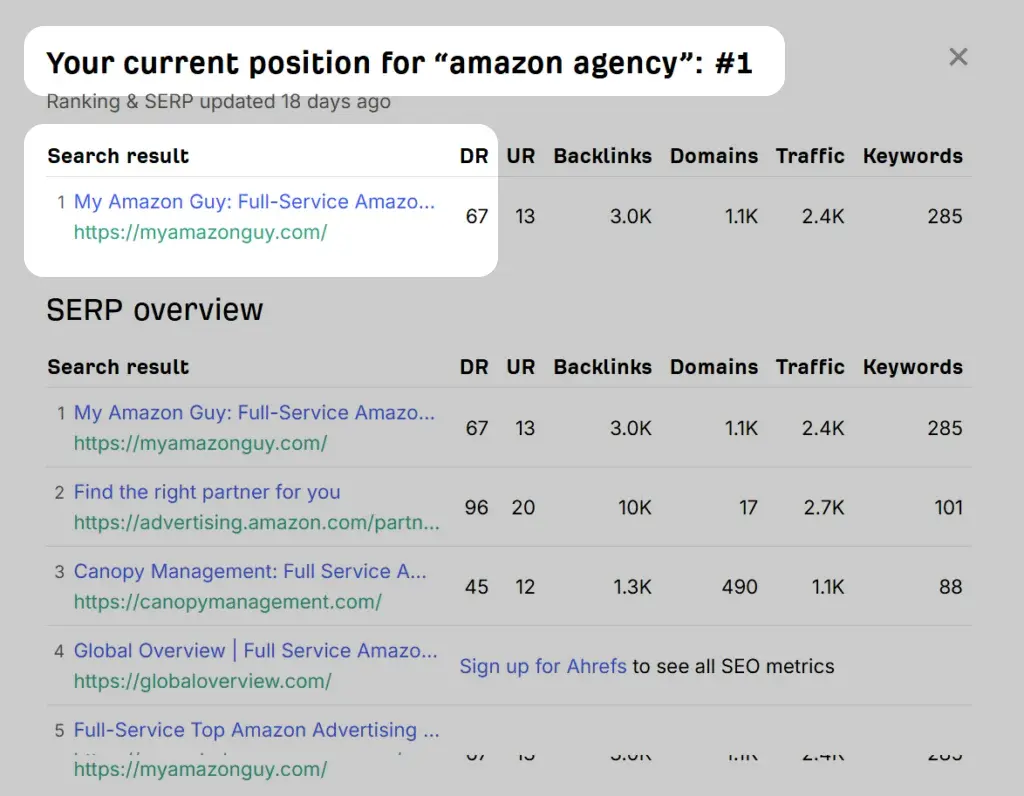Click the DR column header in SERP overview
Image resolution: width=1024 pixels, height=796 pixels.
click(x=474, y=367)
